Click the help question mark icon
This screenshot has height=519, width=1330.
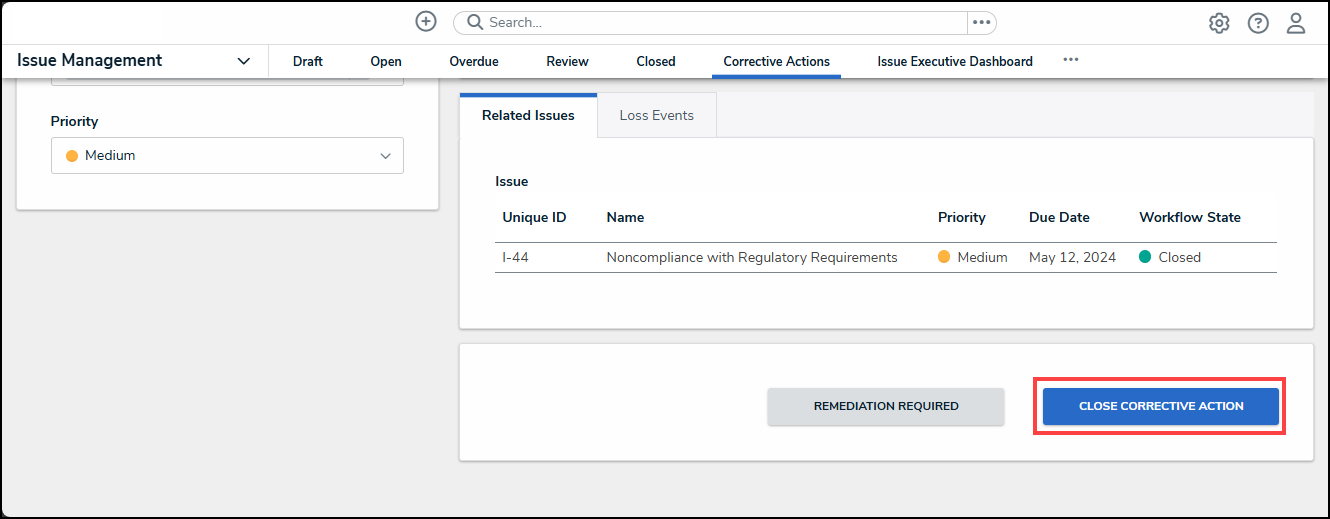point(1258,23)
